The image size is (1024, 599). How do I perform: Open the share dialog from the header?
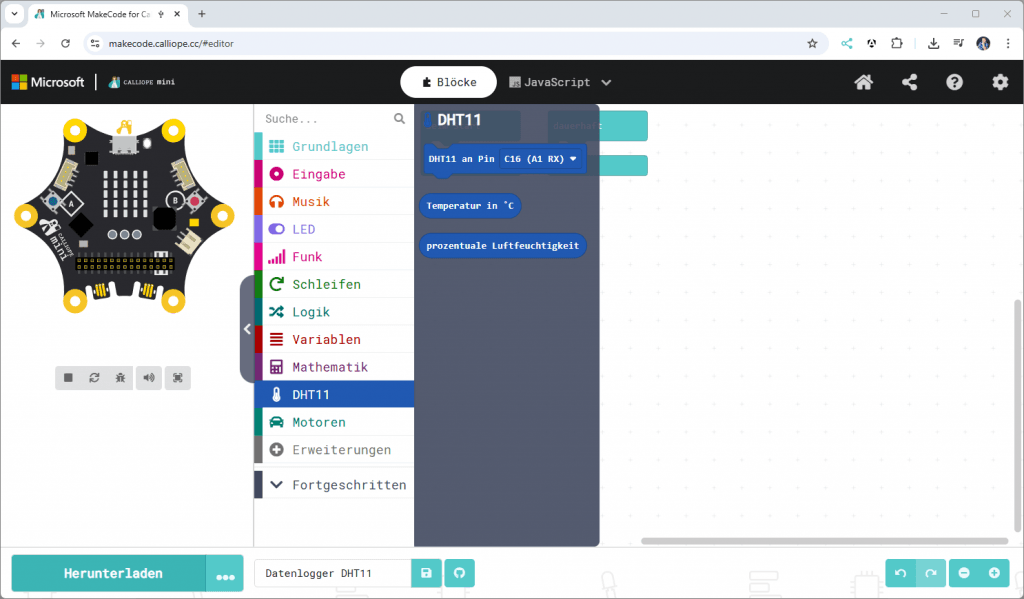coord(909,82)
